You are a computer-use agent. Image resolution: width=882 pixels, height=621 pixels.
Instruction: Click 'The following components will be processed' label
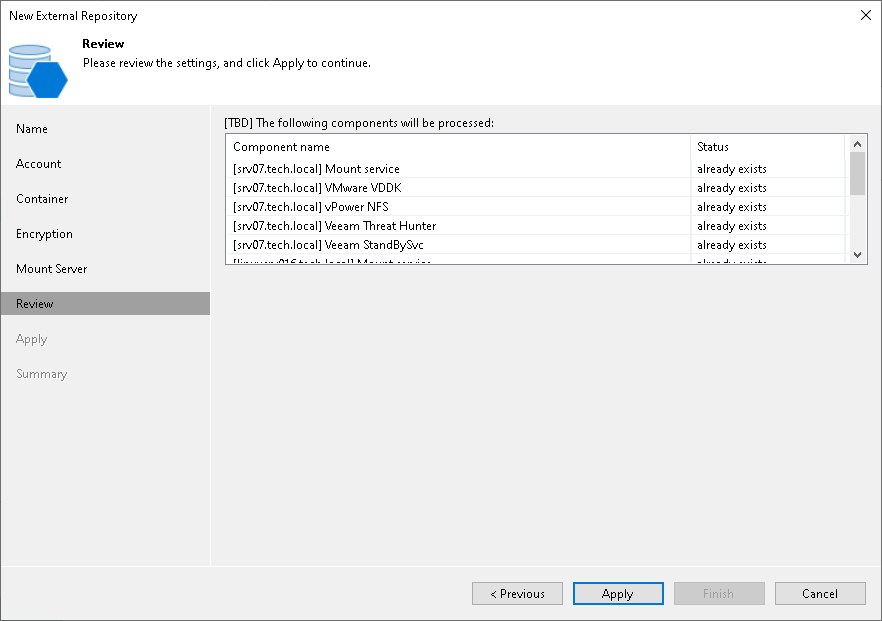click(x=359, y=123)
